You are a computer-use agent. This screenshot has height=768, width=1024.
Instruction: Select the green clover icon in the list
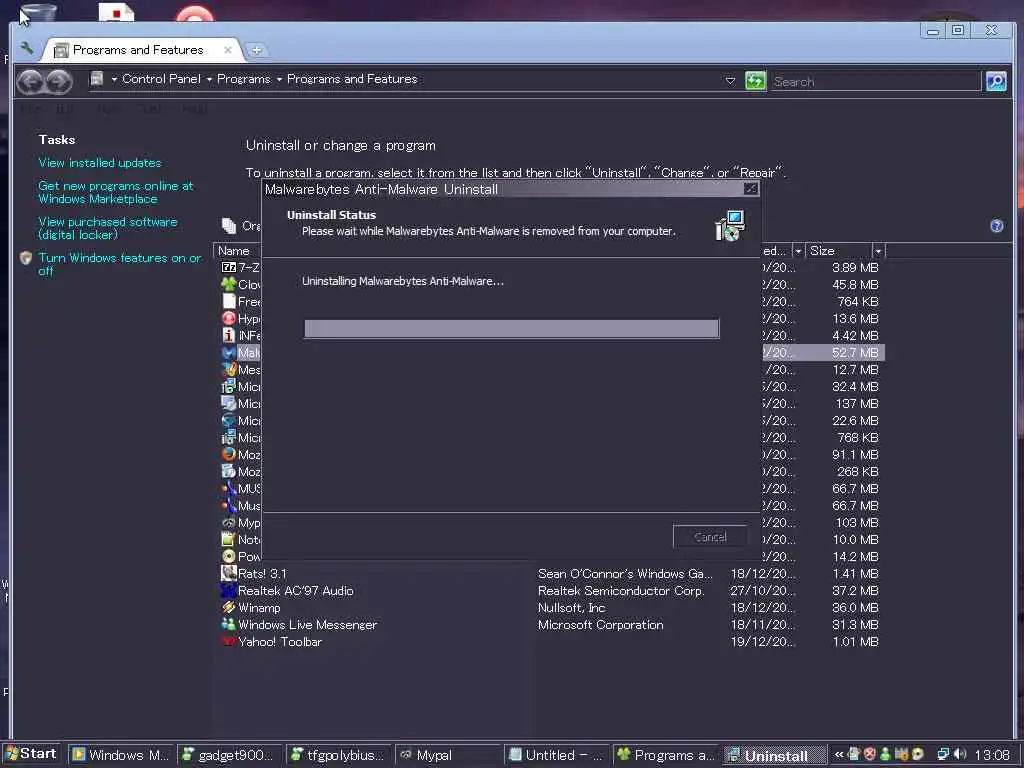[x=229, y=284]
